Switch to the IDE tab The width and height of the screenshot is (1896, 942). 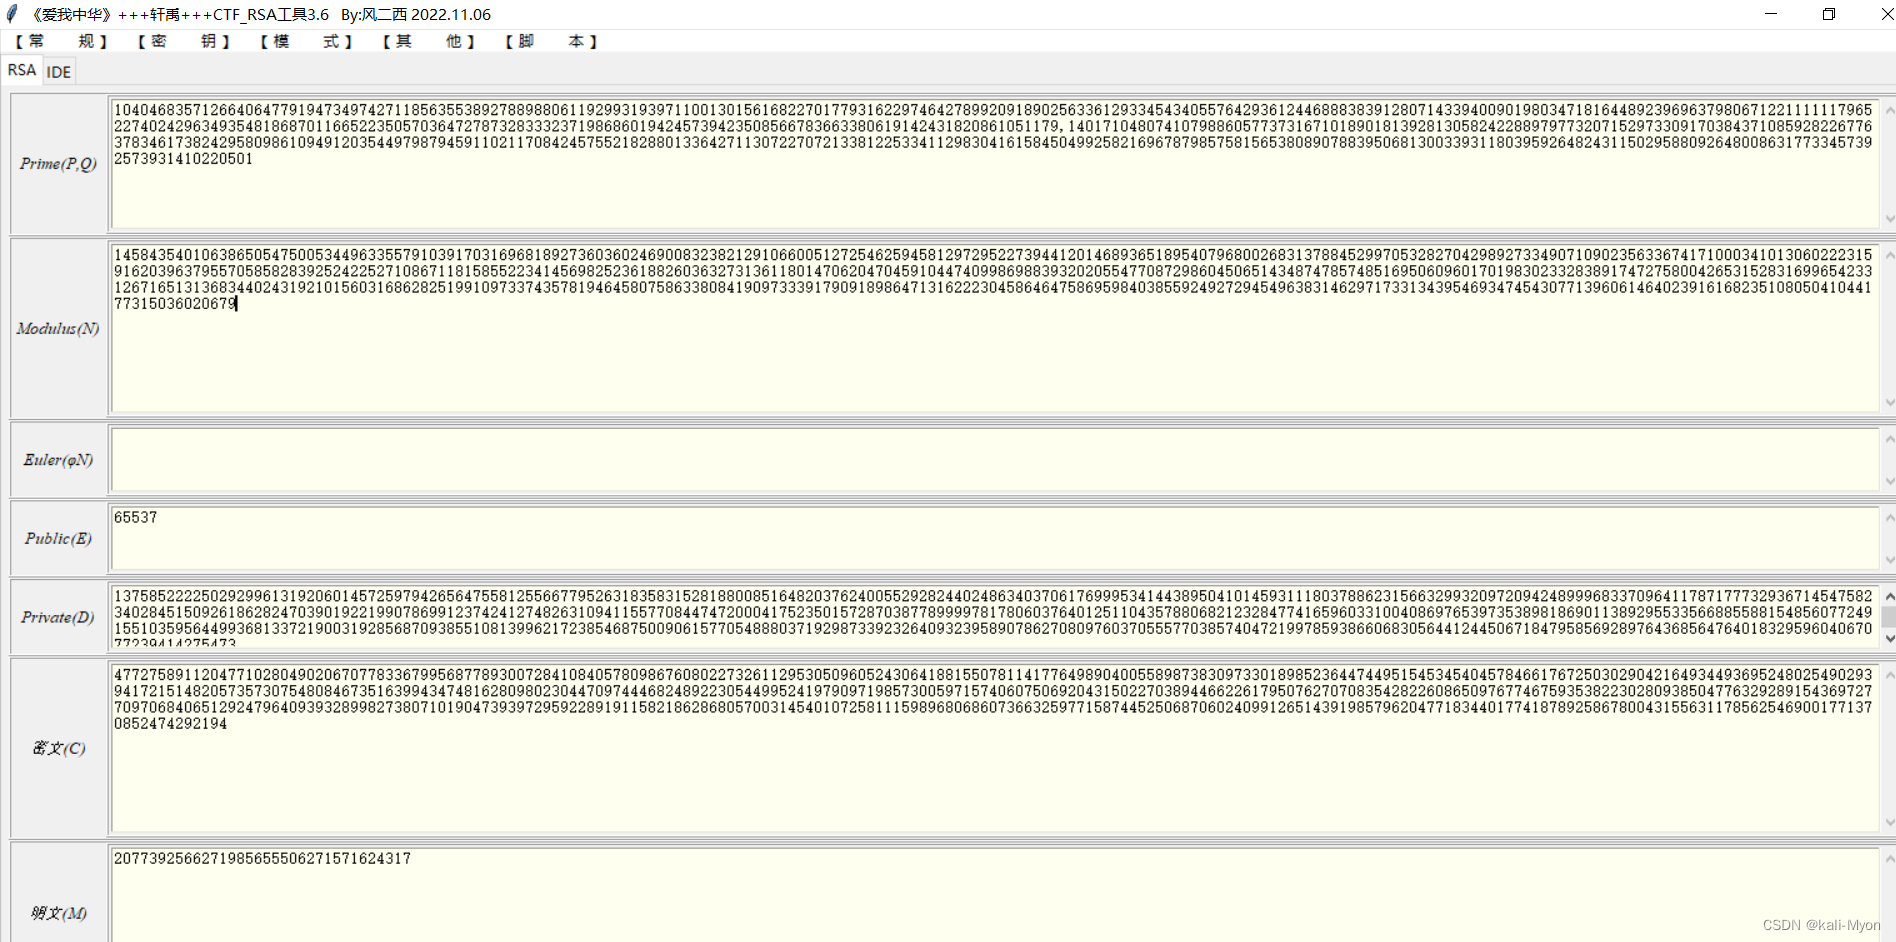[x=58, y=71]
